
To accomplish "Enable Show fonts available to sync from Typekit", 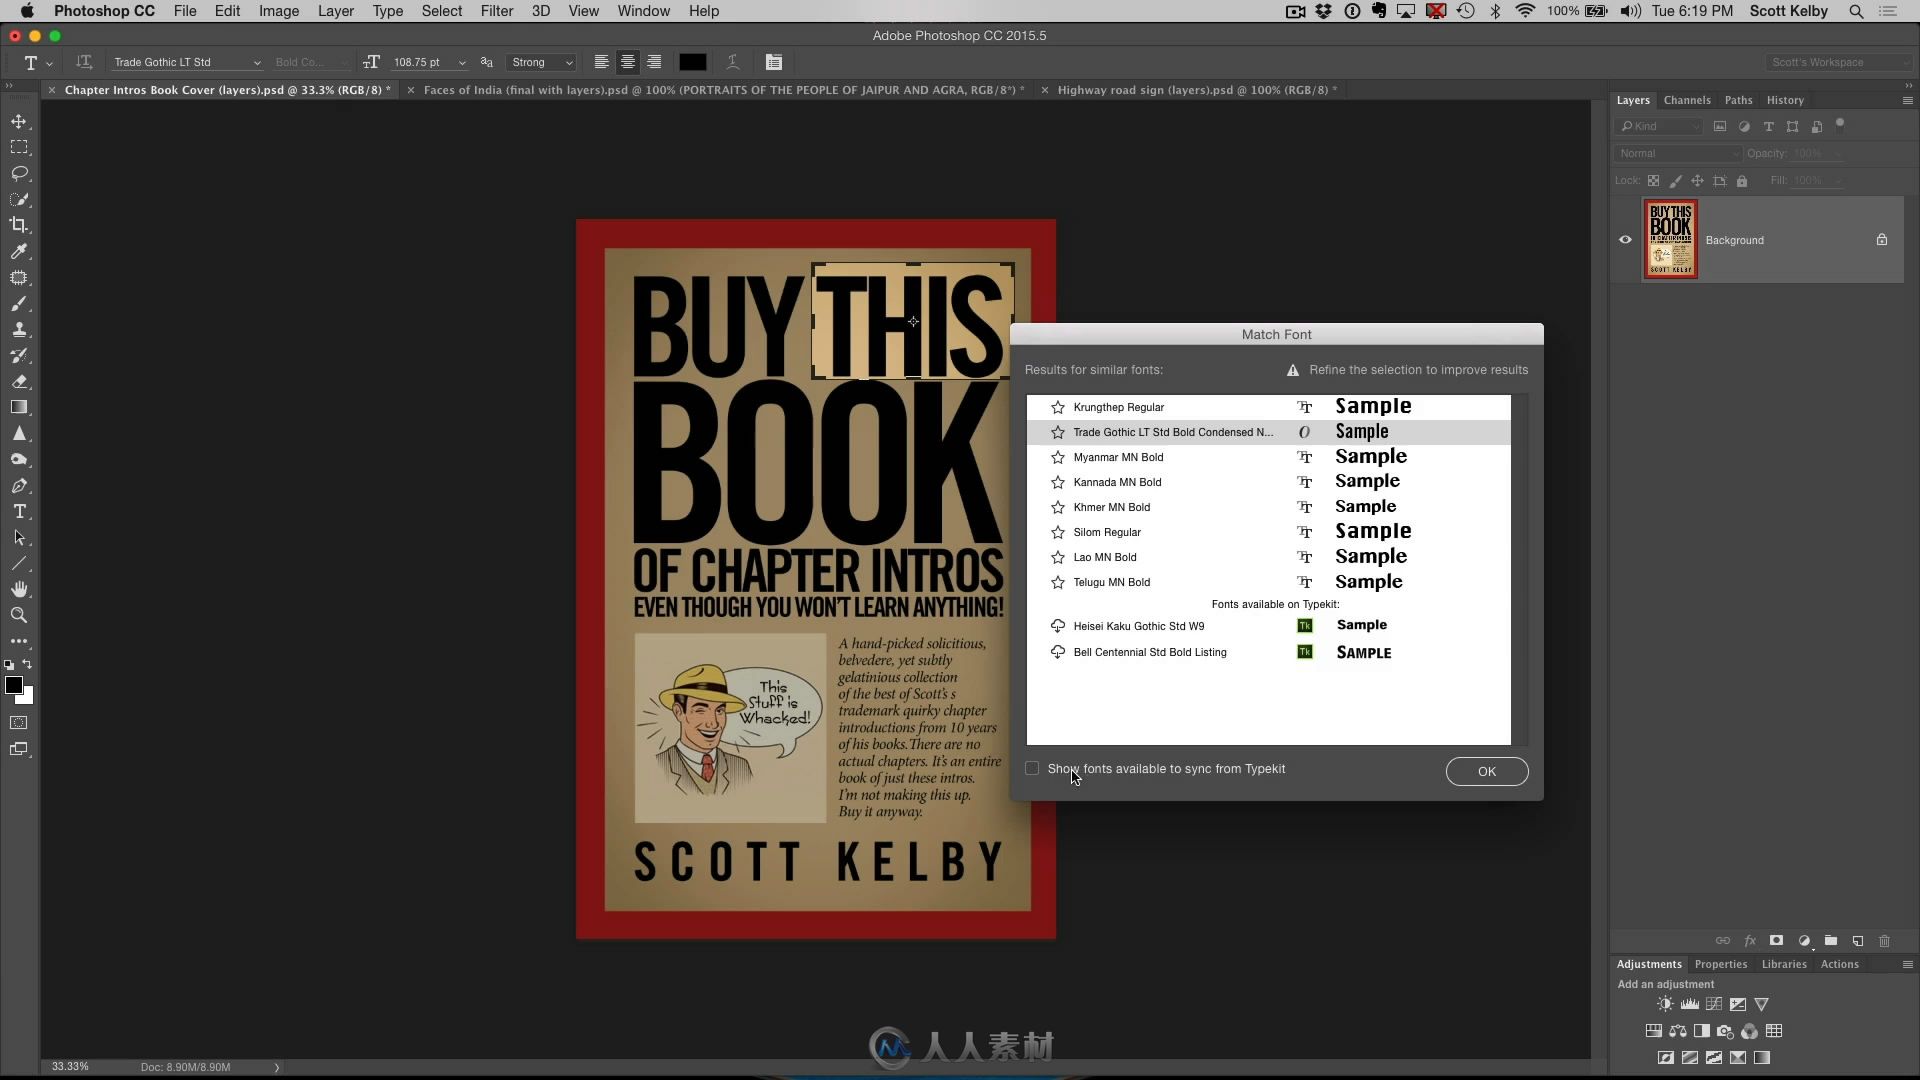I will pyautogui.click(x=1032, y=768).
